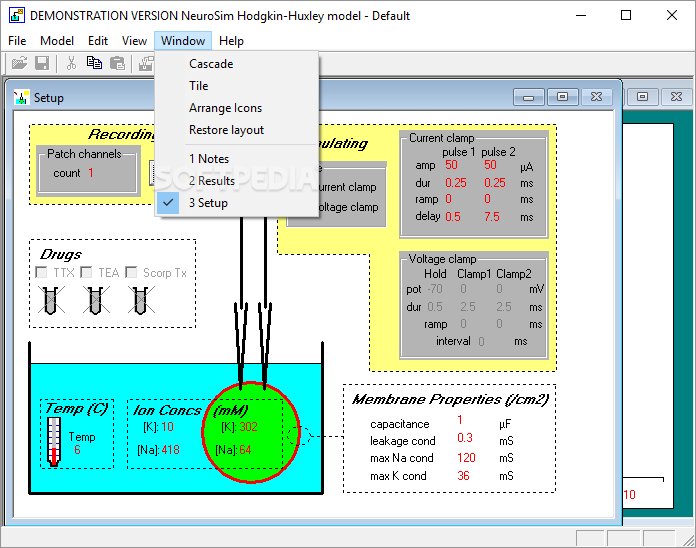Click the Hold pot value -70
Screen dimensions: 696x548
point(435,289)
